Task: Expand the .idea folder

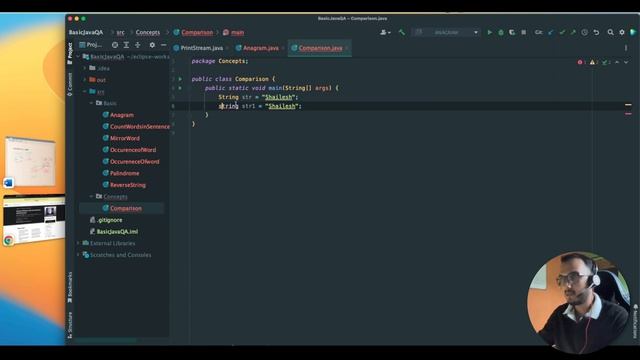Action: tap(85, 68)
